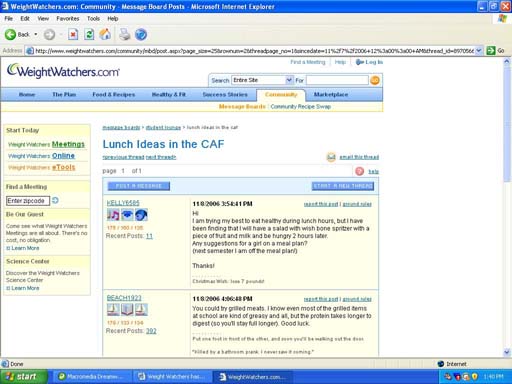Click the email this thread envelope icon

click(331, 157)
